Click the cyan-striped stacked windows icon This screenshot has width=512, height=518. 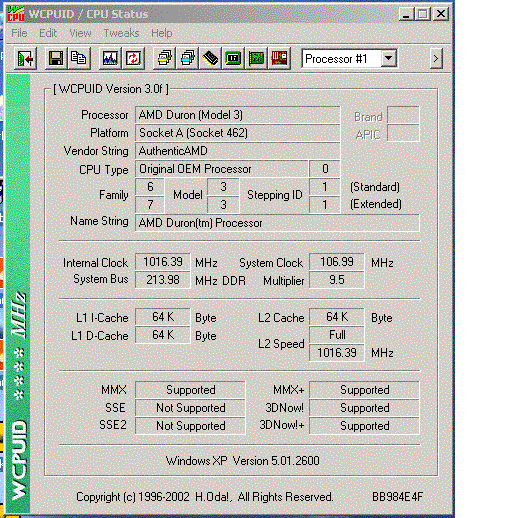pos(188,59)
